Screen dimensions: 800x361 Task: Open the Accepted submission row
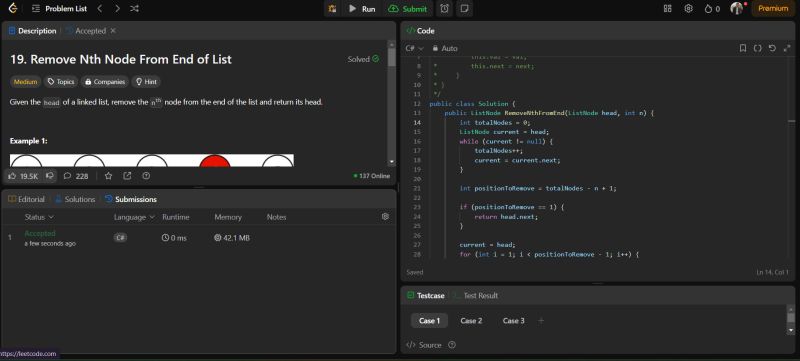click(x=198, y=238)
